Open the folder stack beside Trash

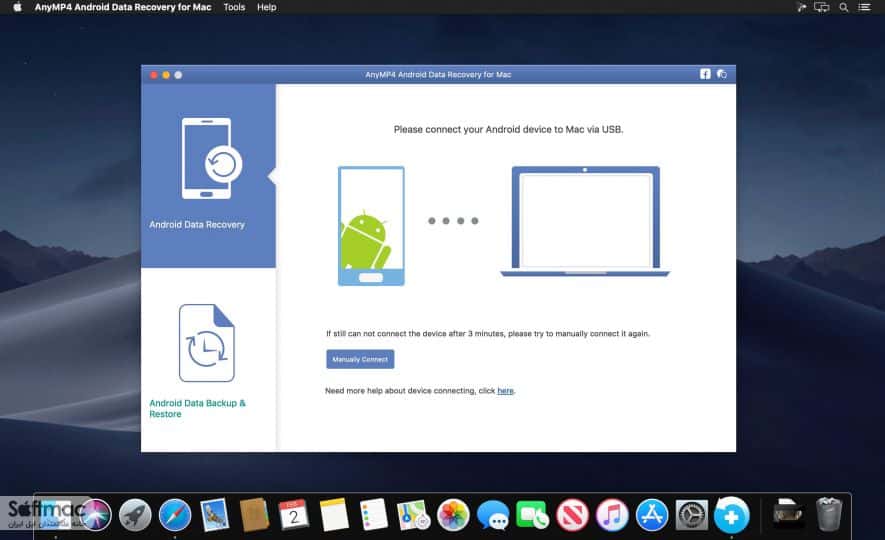tap(788, 512)
